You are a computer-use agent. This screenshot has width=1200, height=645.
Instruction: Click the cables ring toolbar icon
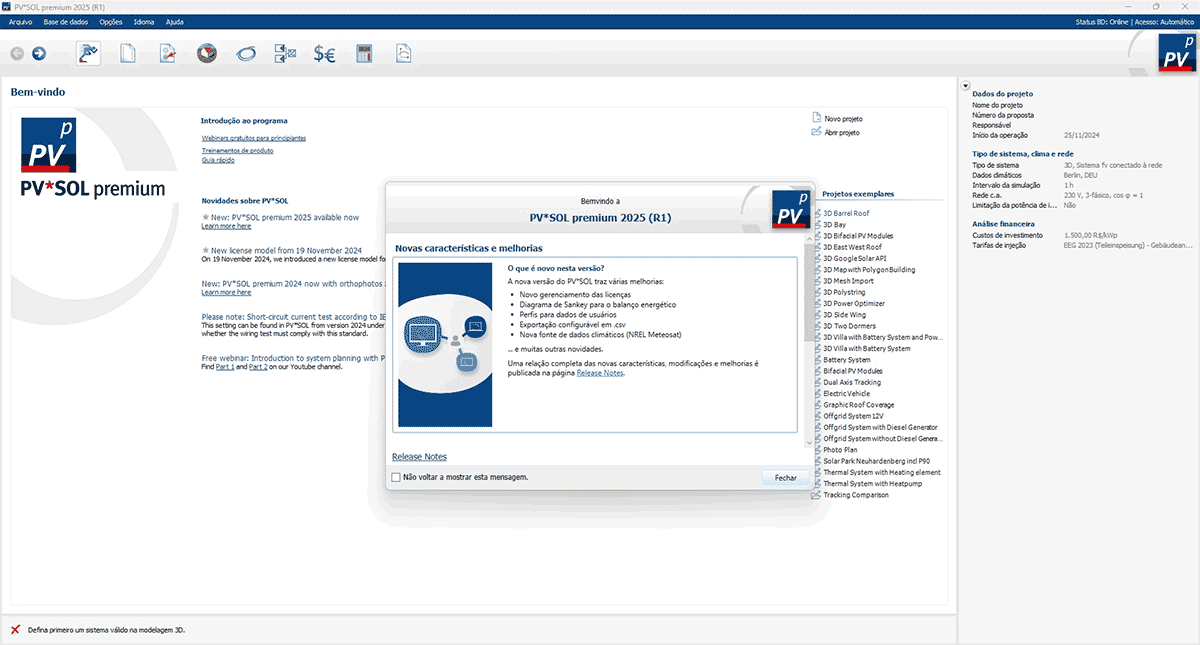point(246,54)
